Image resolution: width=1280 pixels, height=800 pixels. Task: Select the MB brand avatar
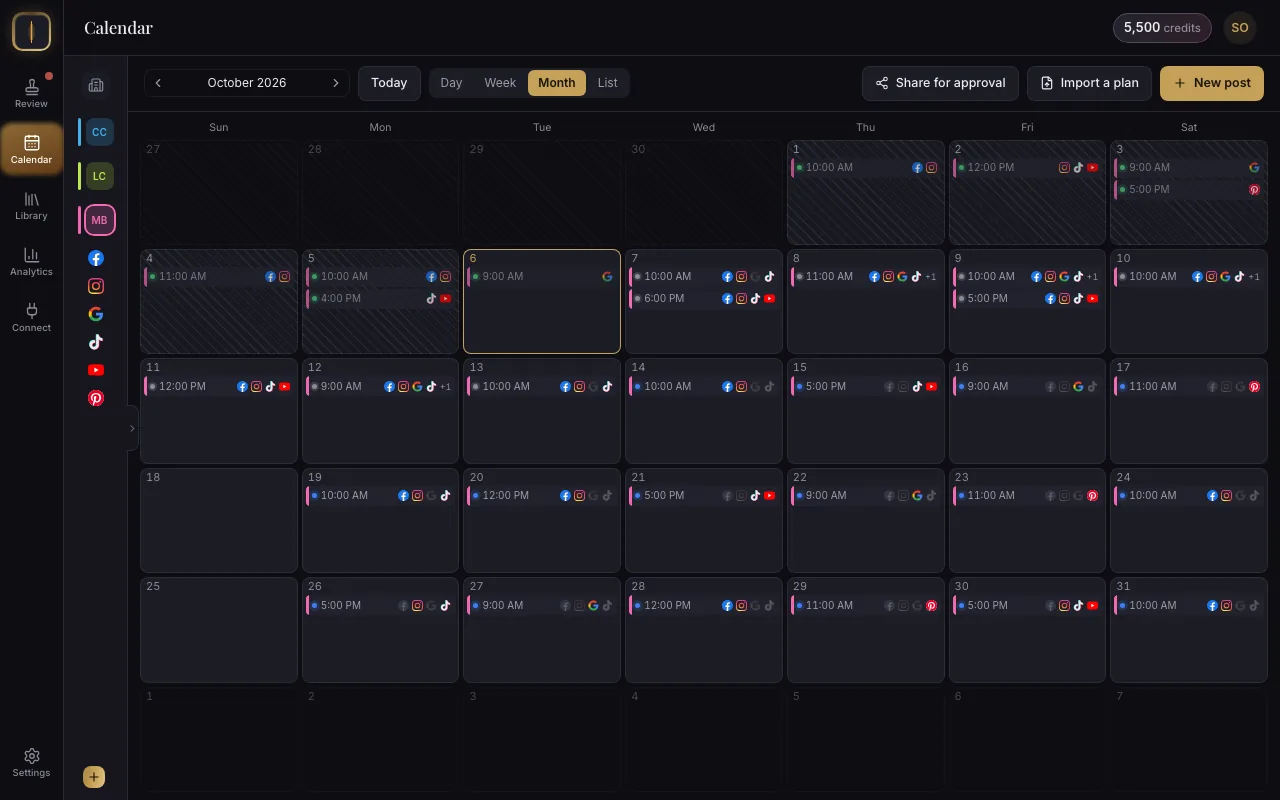[x=99, y=220]
